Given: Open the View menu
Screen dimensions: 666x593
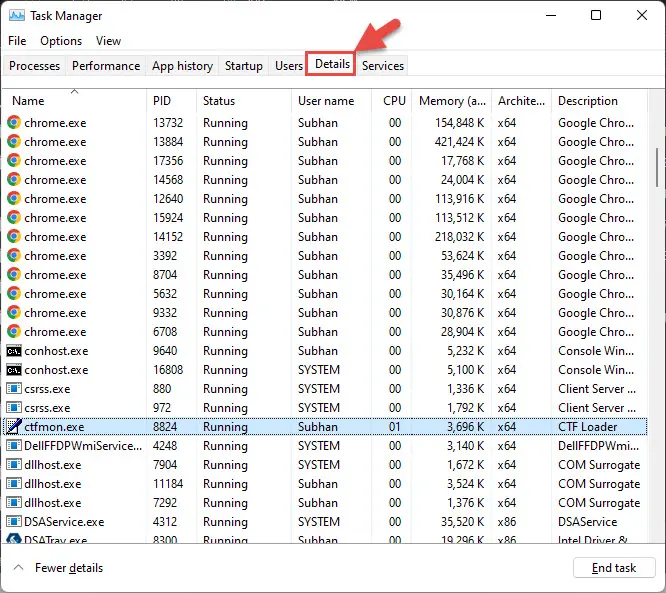Looking at the screenshot, I should coord(108,41).
